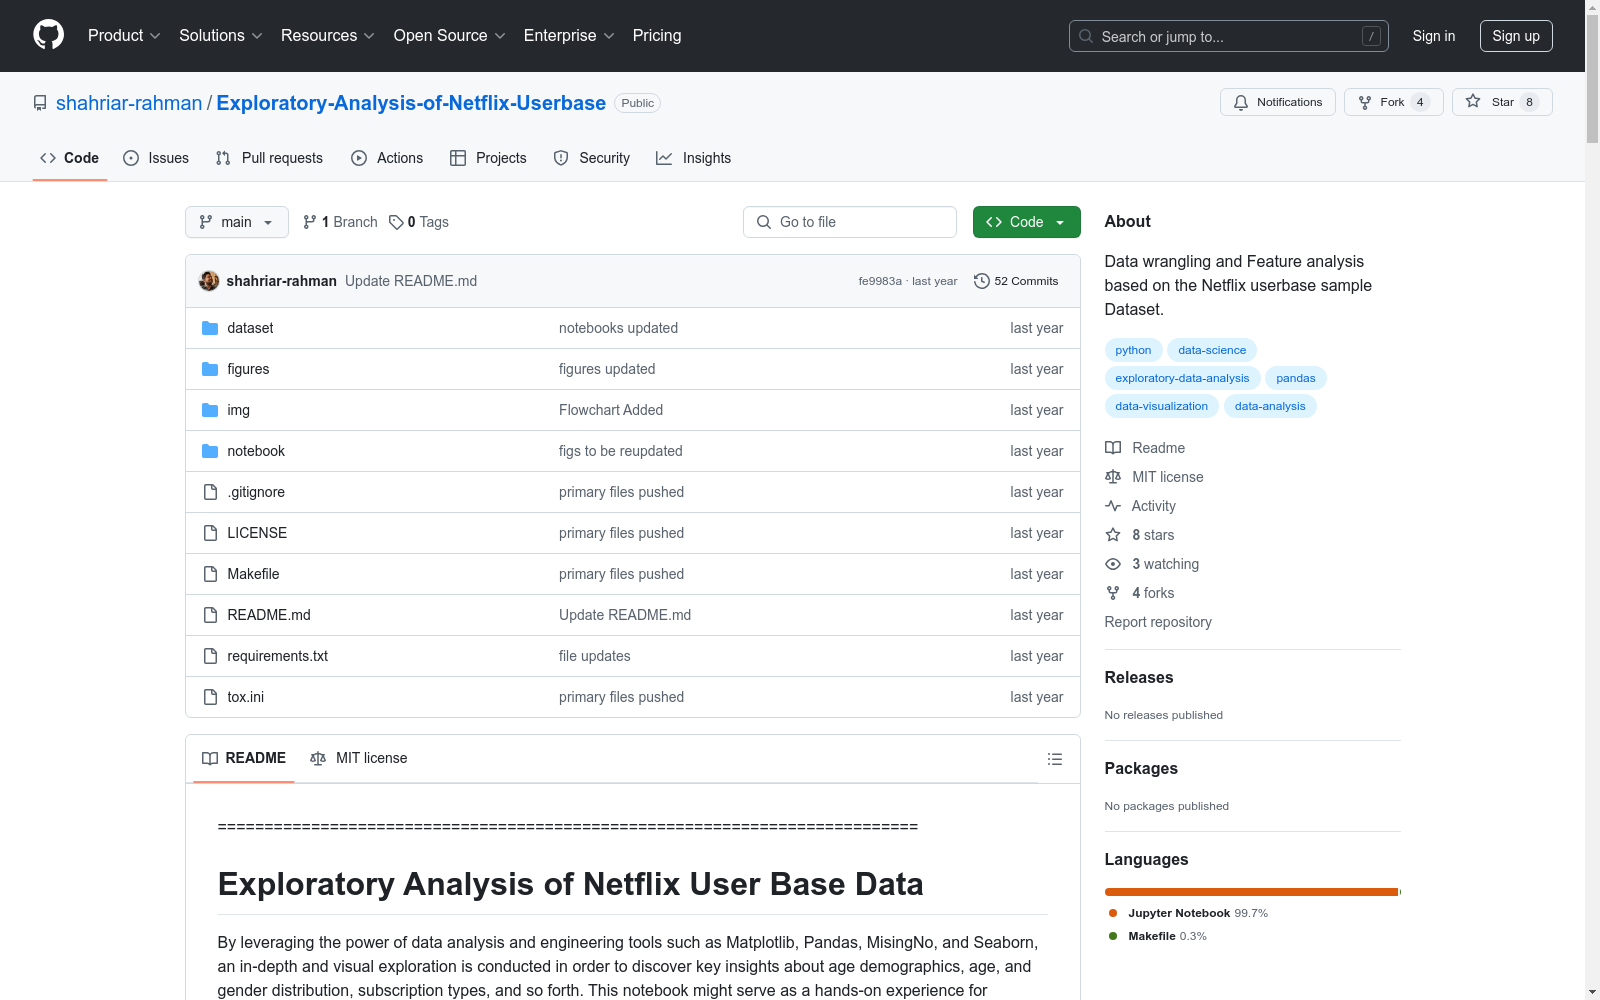The width and height of the screenshot is (1600, 1000).
Task: Click the Notifications bell button
Action: (1277, 102)
